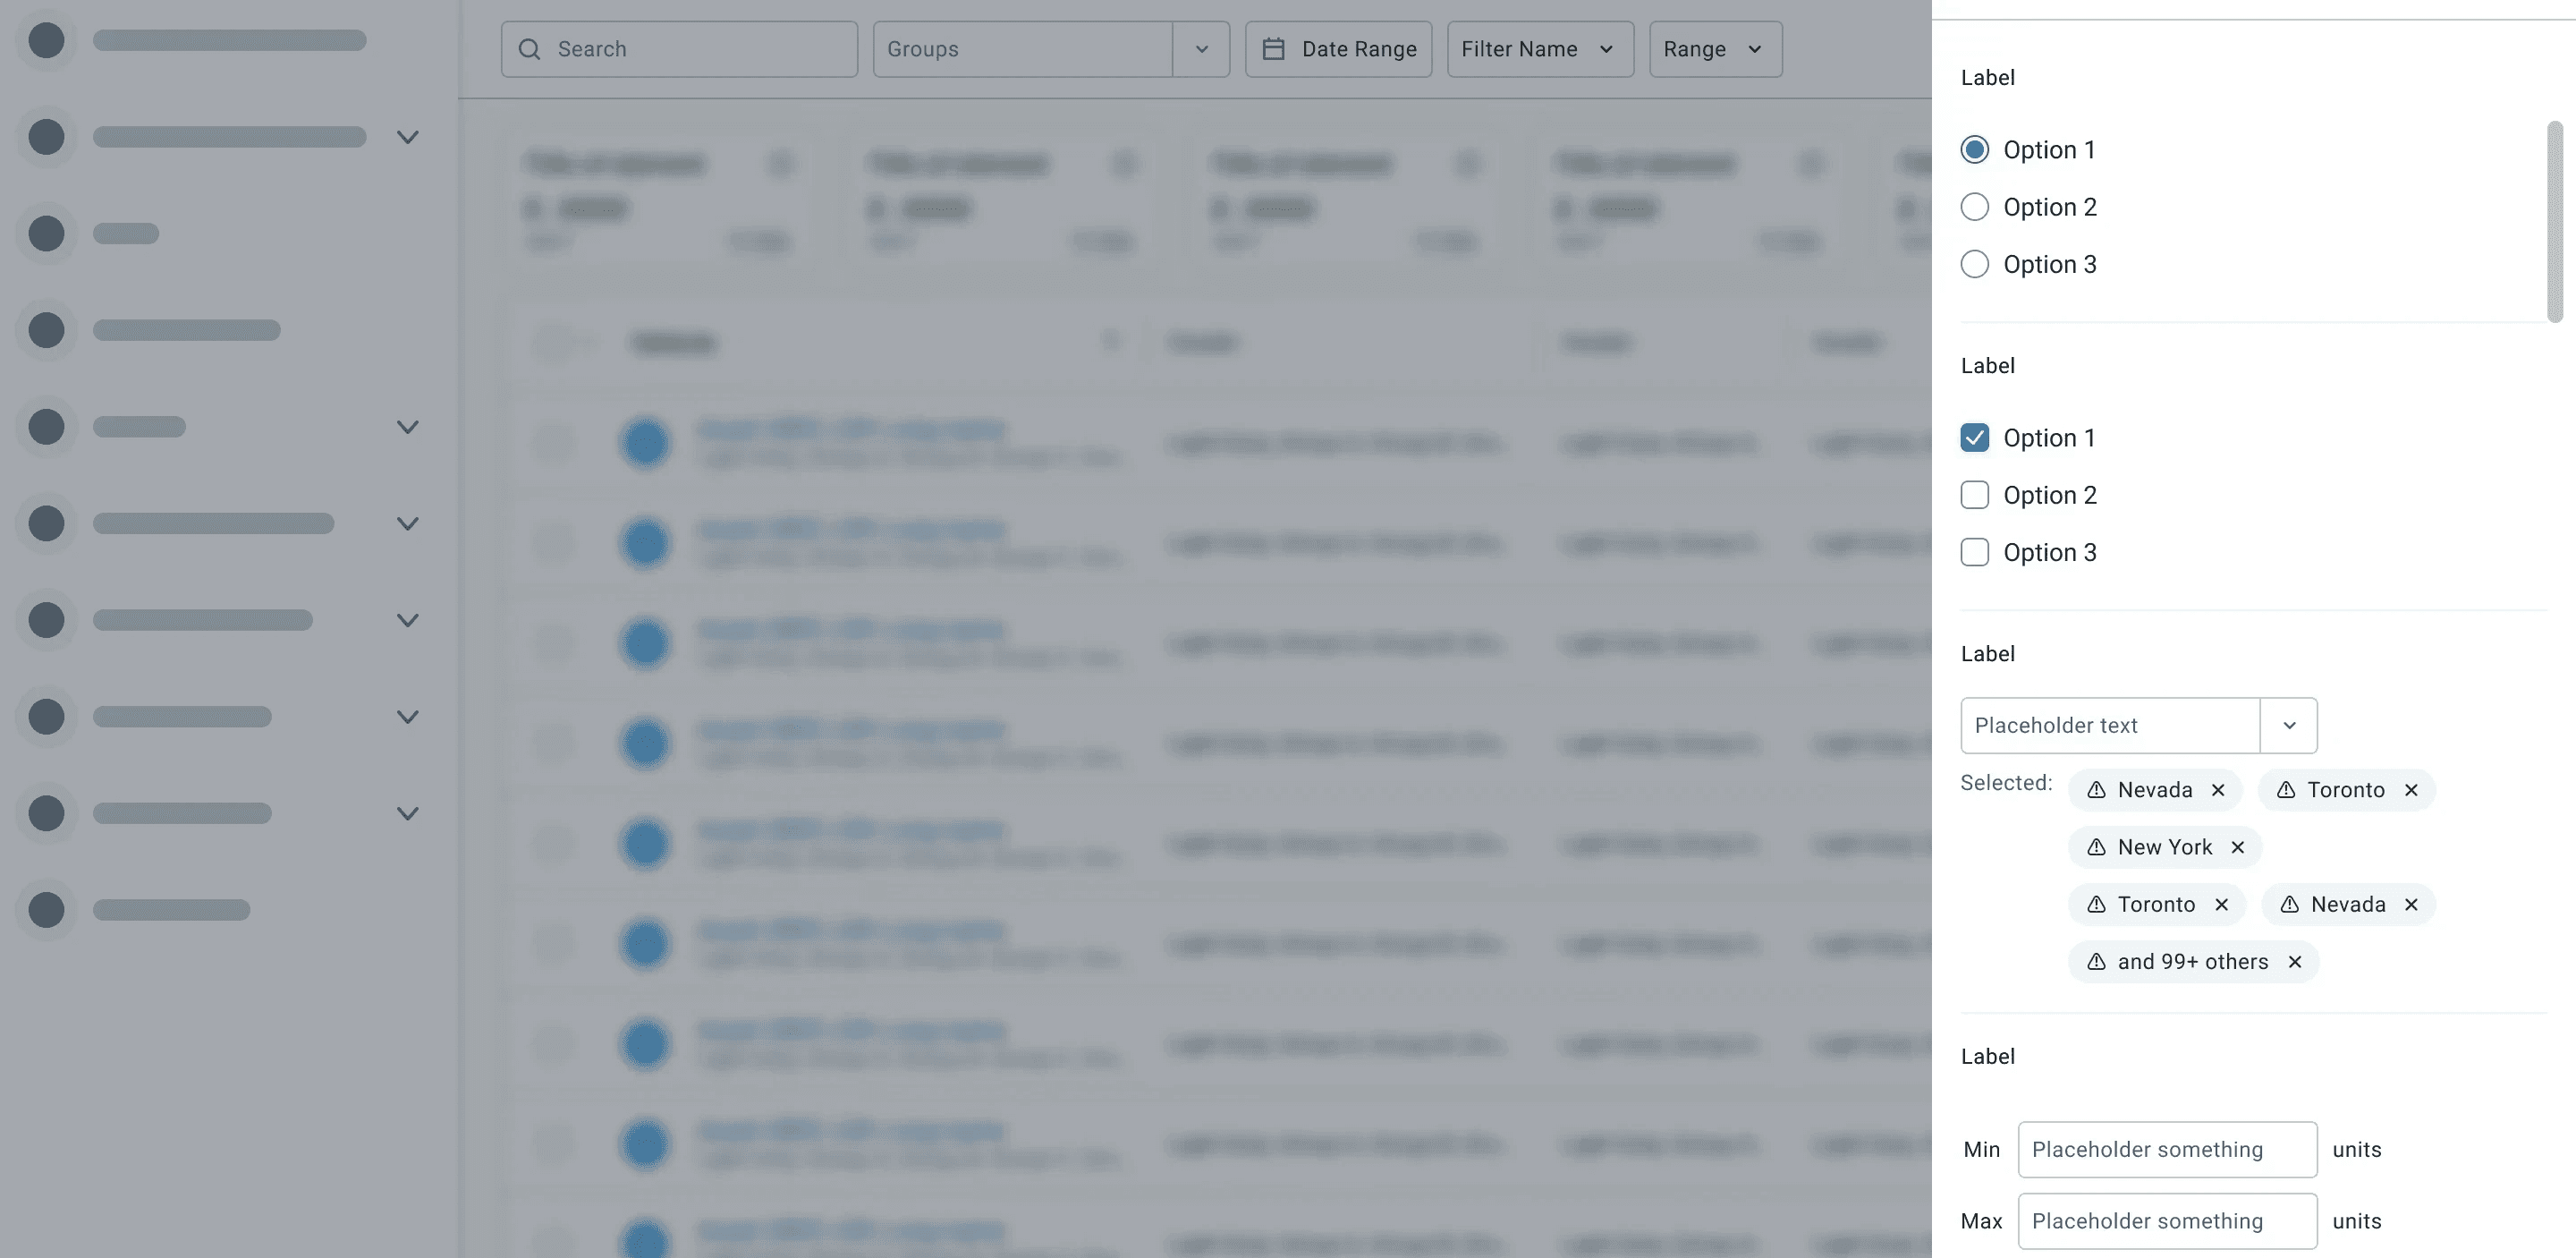Select the Option 2 radio button
Image resolution: width=2576 pixels, height=1258 pixels.
(x=1974, y=207)
